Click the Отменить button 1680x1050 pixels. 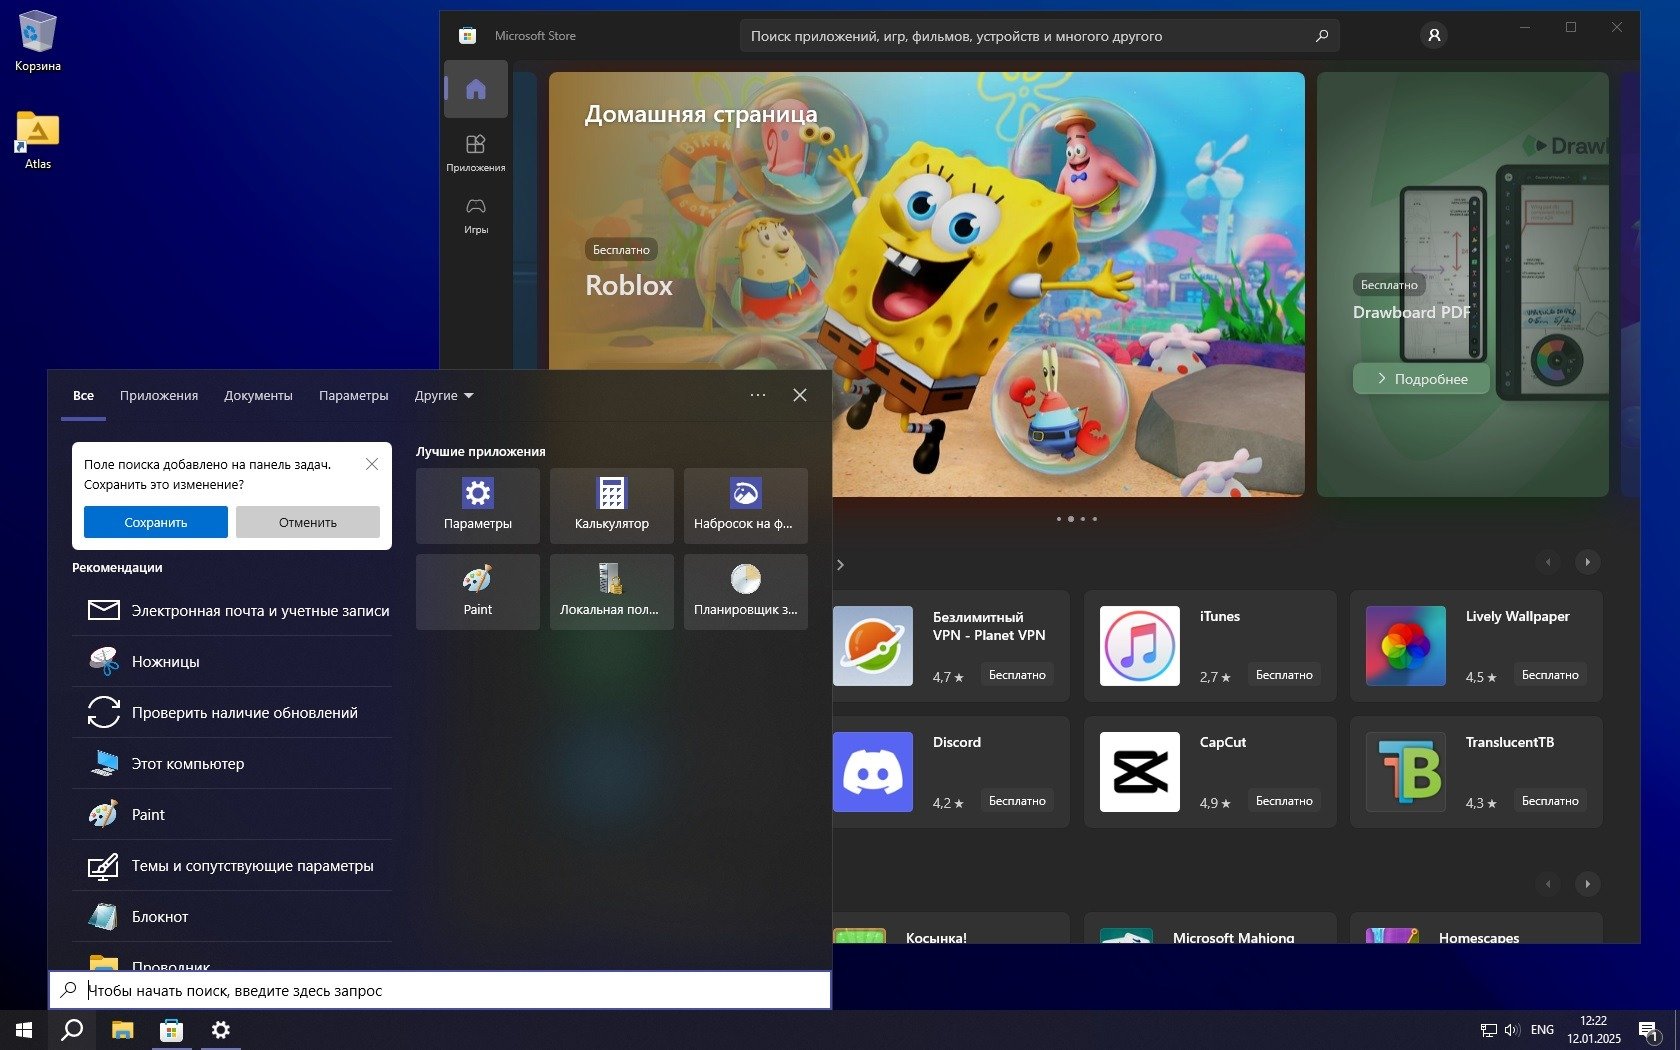pos(308,522)
